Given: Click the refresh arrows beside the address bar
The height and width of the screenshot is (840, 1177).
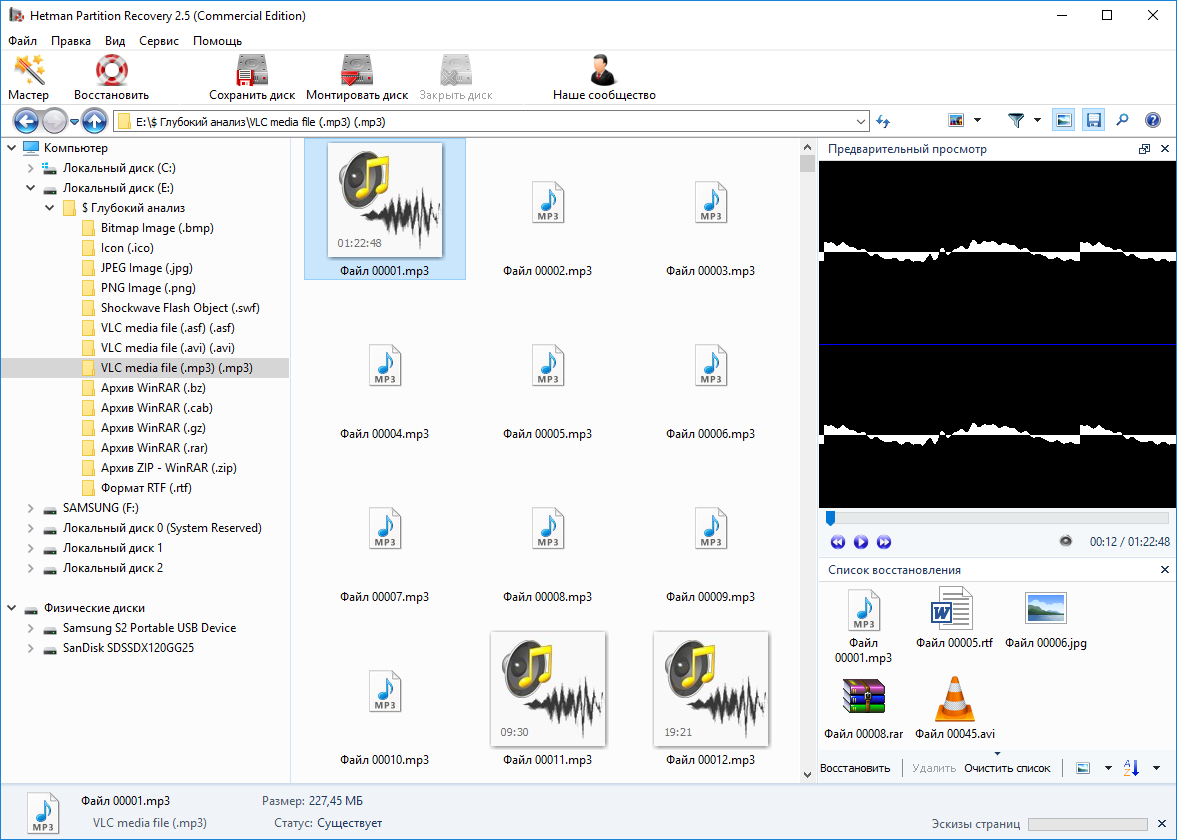Looking at the screenshot, I should click(x=884, y=121).
